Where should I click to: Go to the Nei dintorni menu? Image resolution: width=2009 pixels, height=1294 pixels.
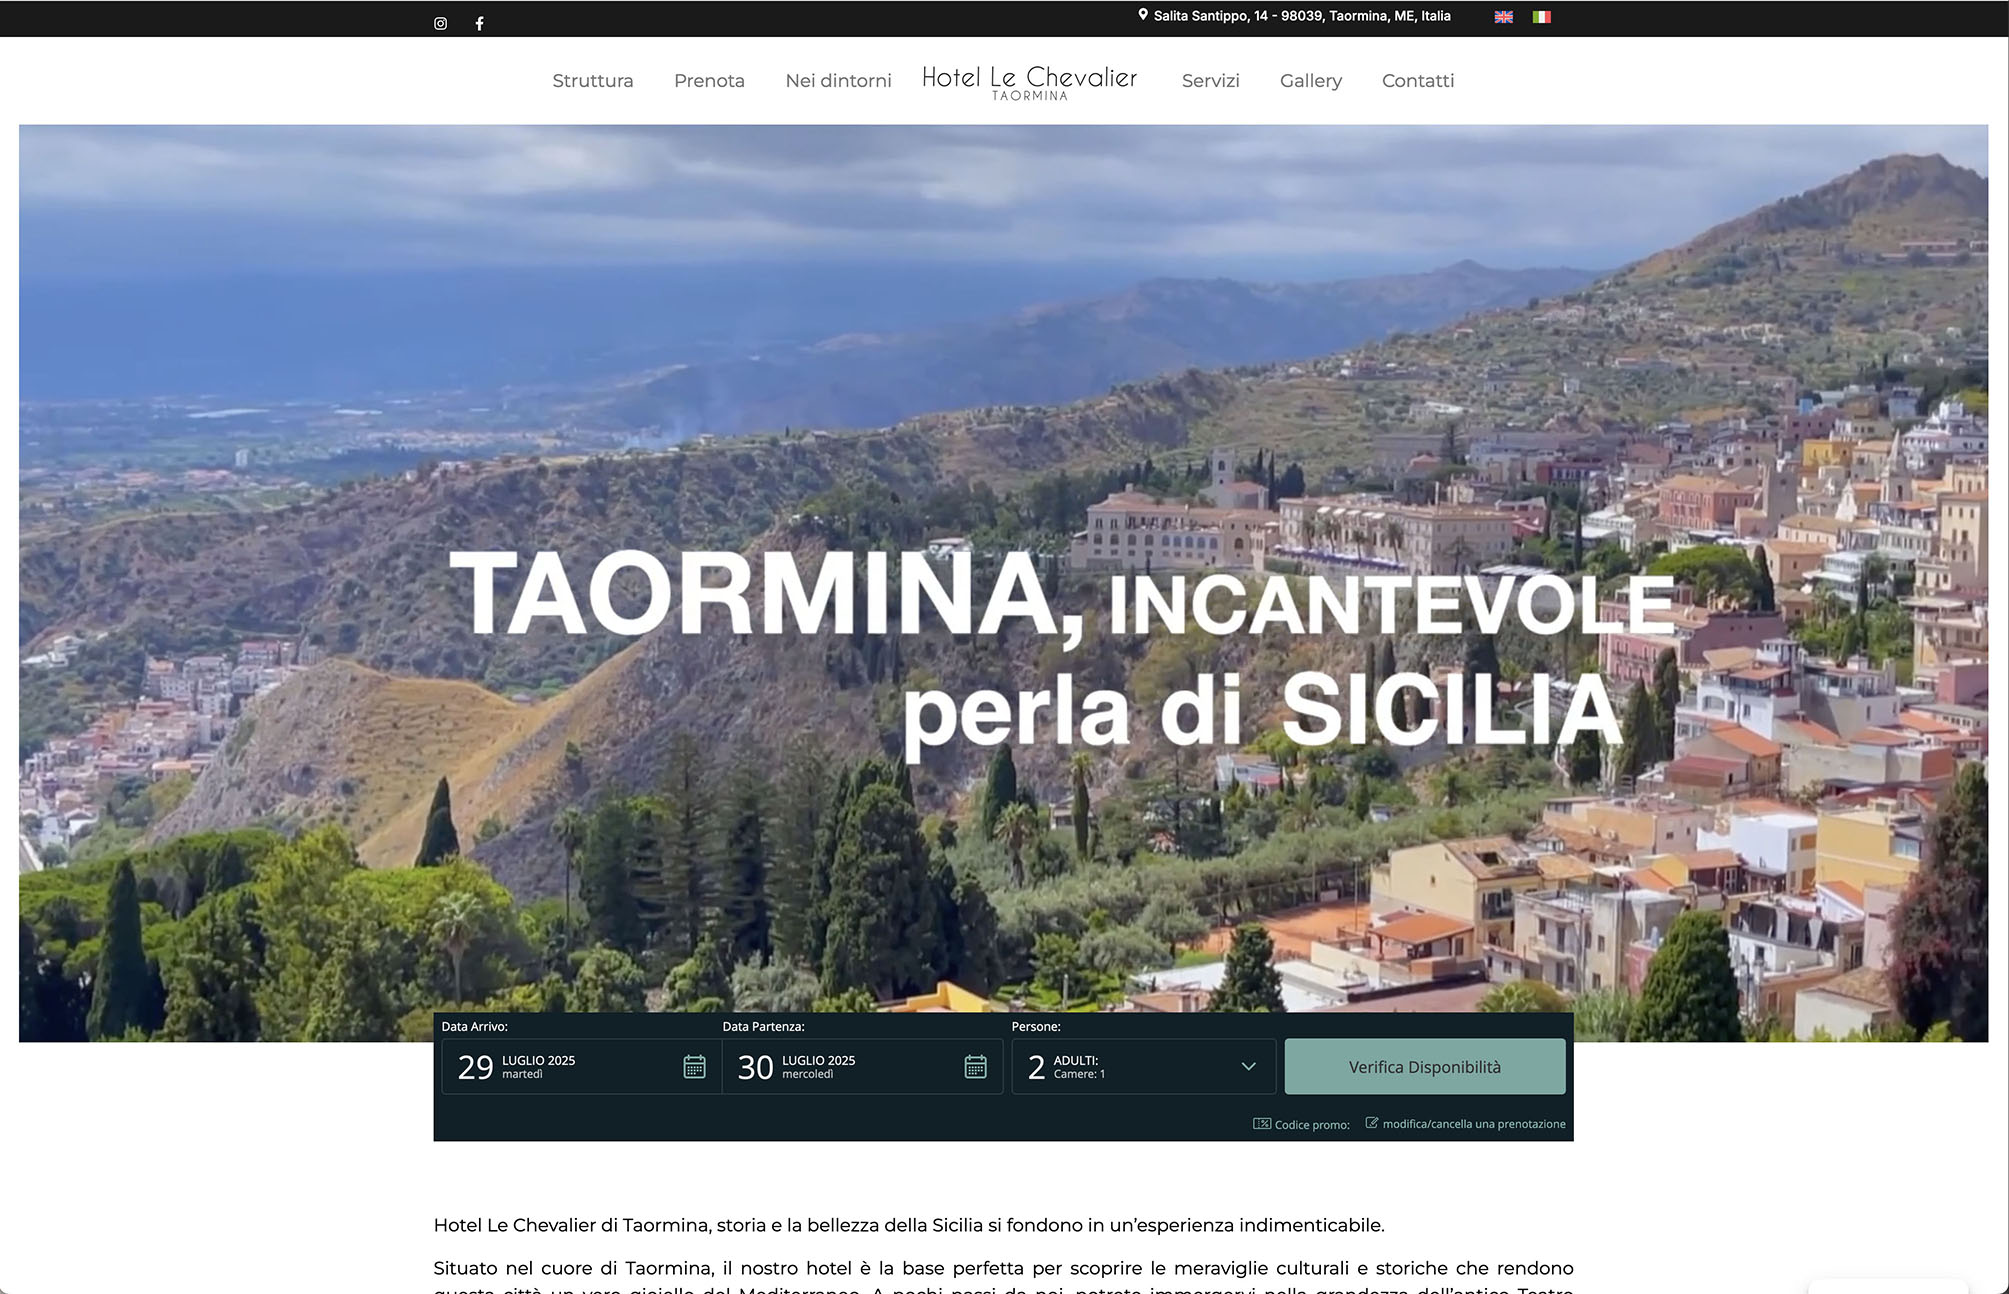[838, 81]
